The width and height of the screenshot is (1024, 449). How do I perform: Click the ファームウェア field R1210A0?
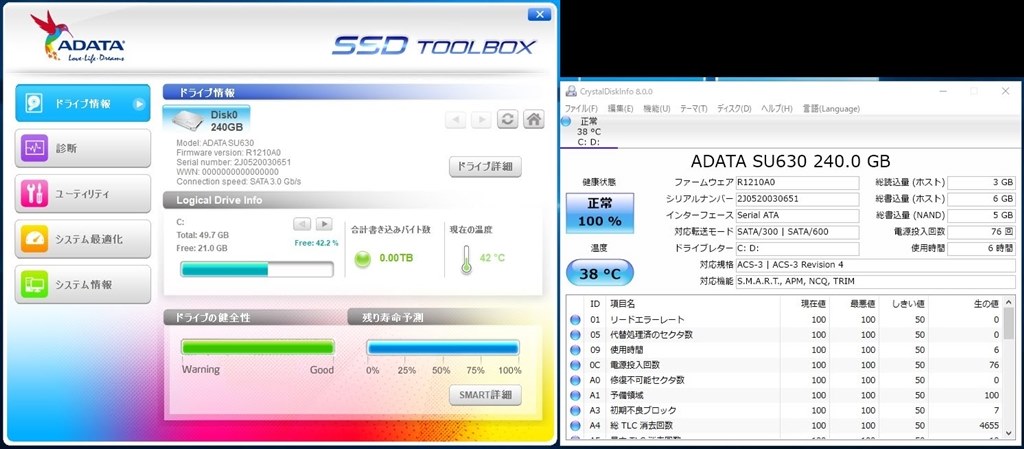tap(797, 182)
